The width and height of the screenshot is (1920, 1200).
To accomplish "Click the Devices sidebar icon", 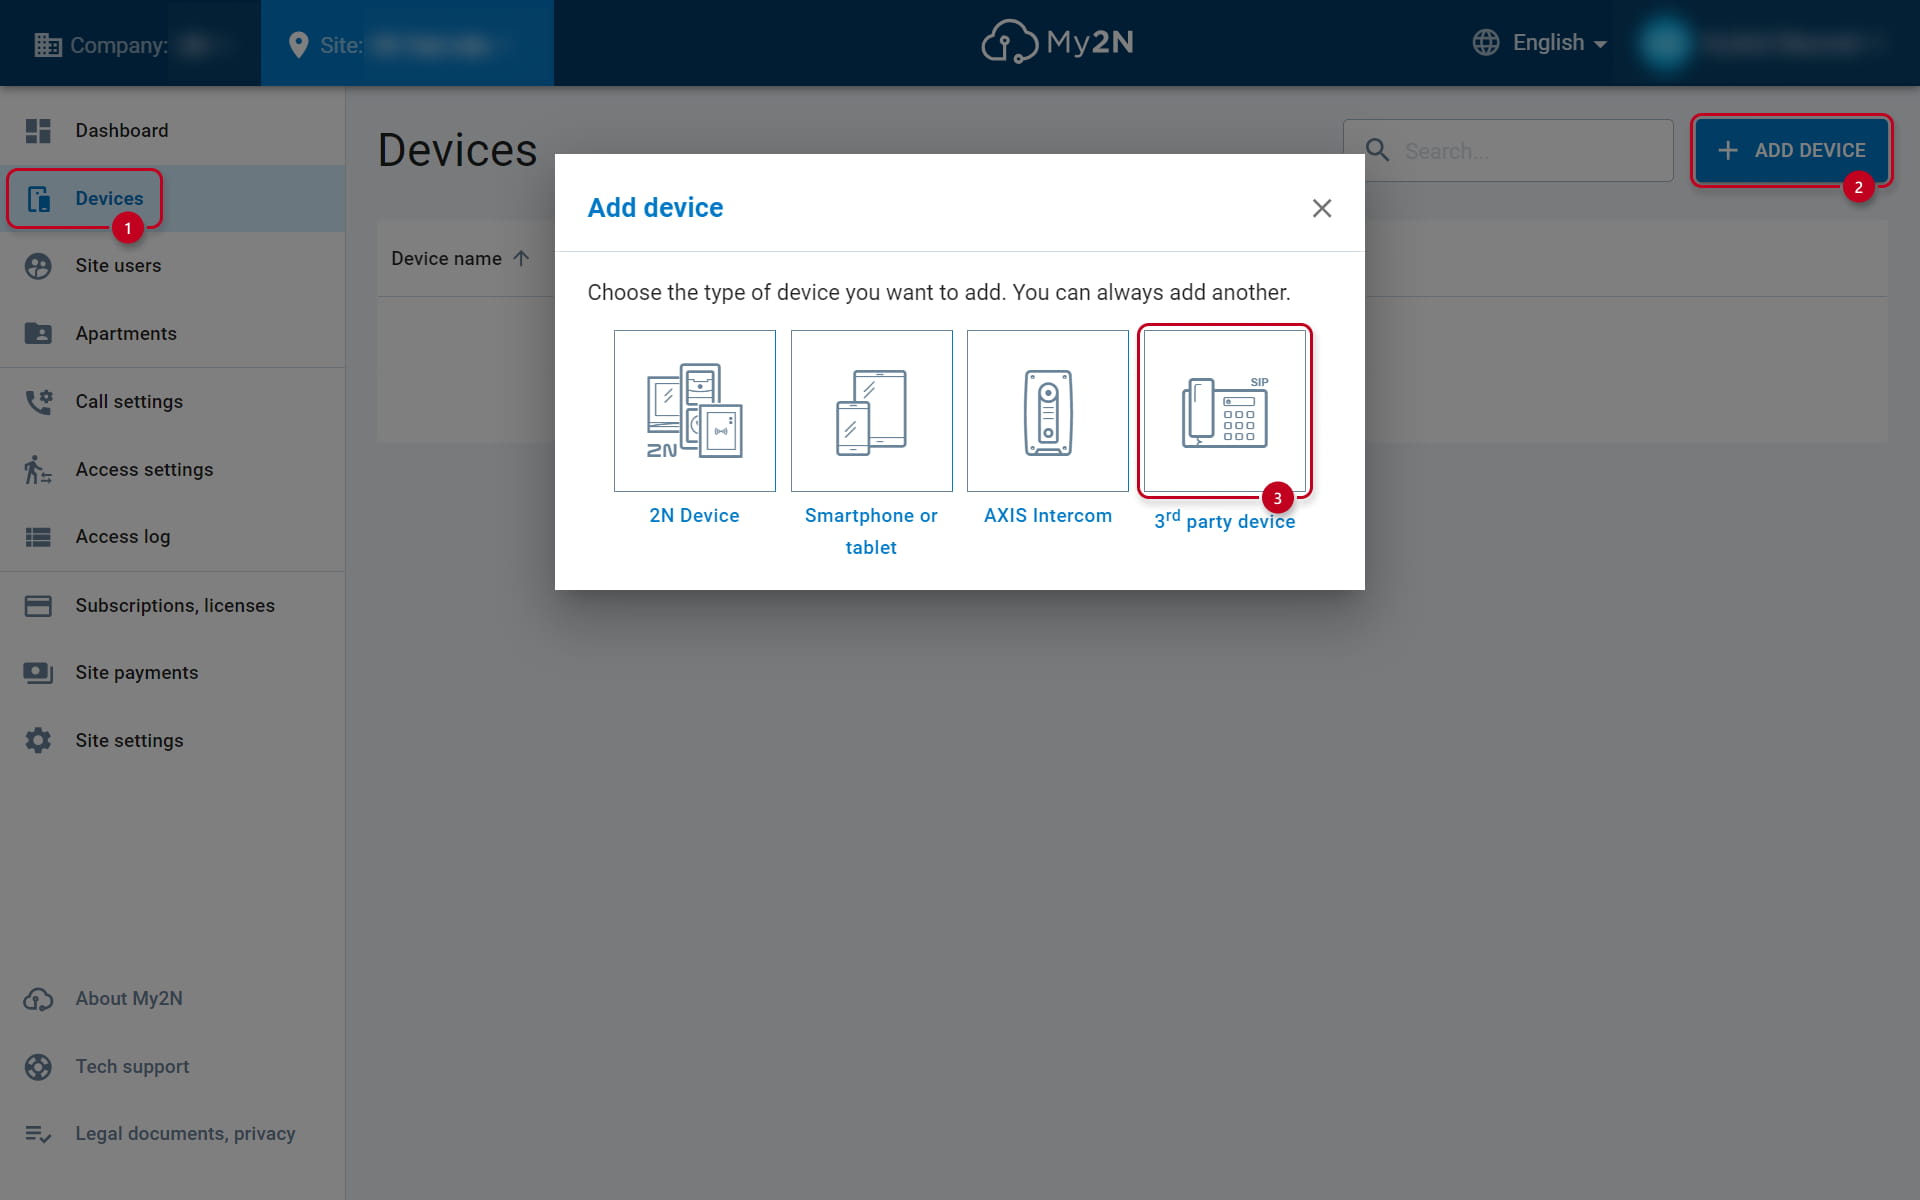I will 38,199.
